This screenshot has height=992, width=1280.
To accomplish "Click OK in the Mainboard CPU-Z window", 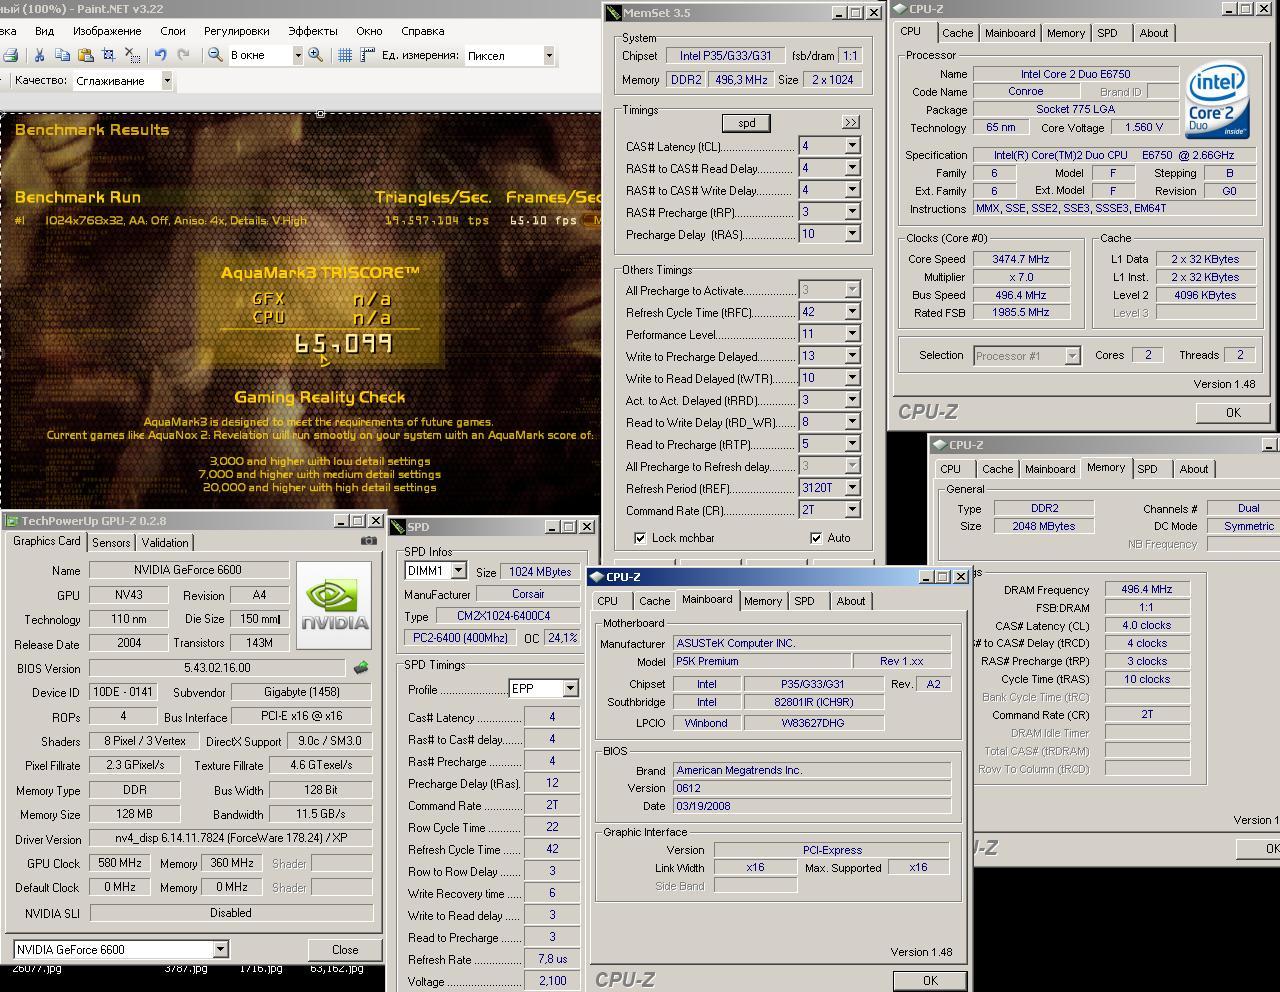I will 930,980.
